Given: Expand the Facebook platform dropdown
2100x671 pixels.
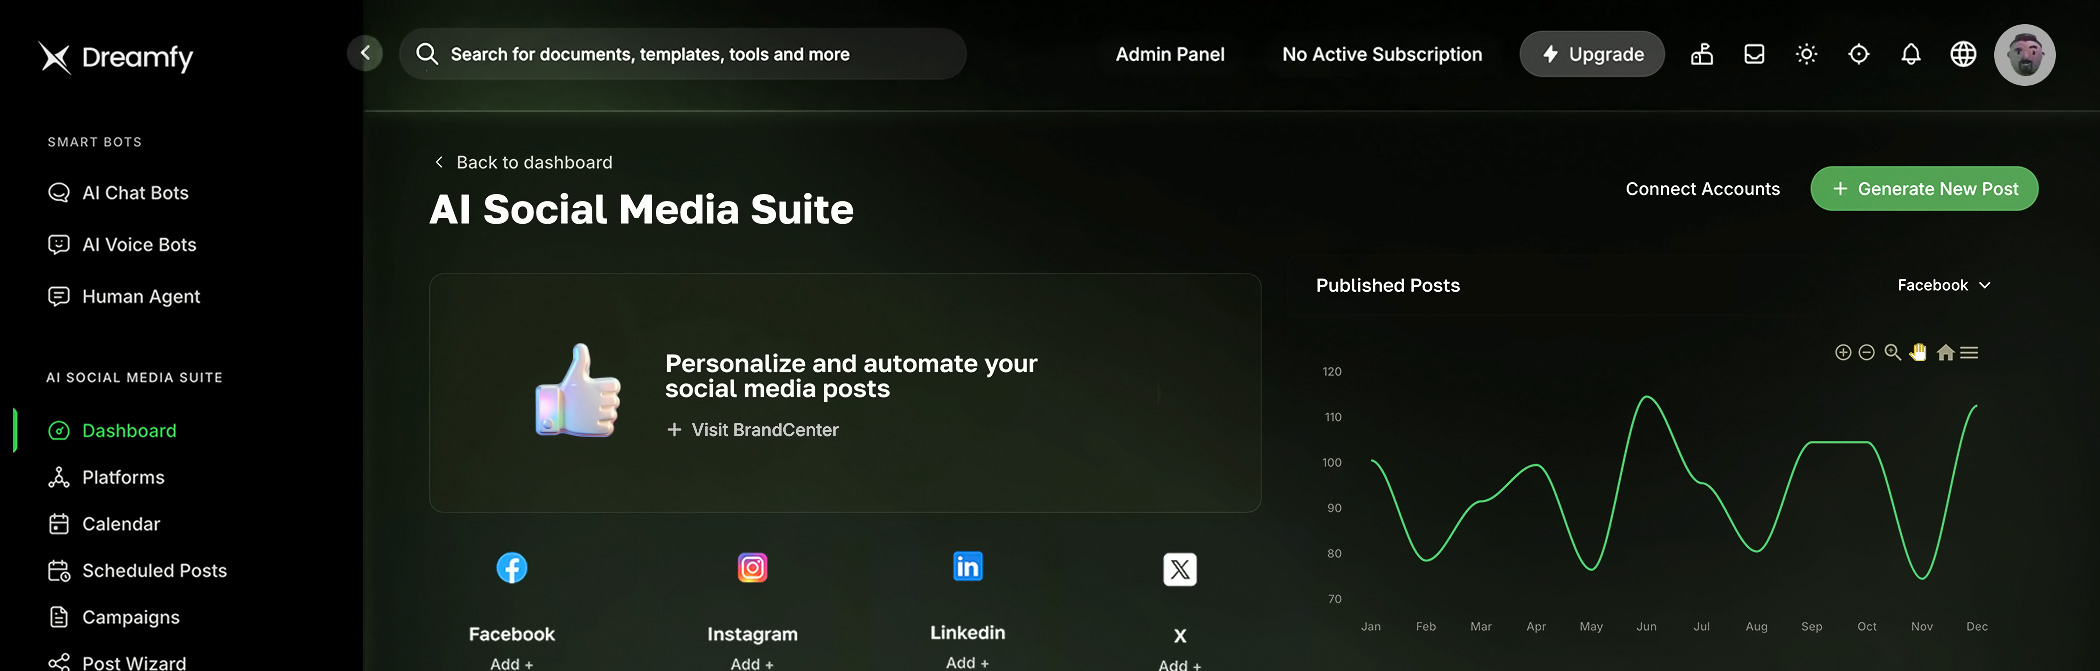Looking at the screenshot, I should 1943,286.
